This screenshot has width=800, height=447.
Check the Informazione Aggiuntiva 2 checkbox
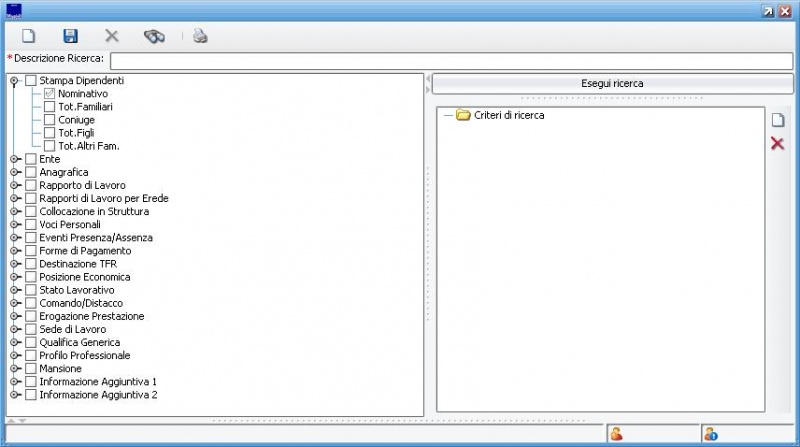coord(31,395)
